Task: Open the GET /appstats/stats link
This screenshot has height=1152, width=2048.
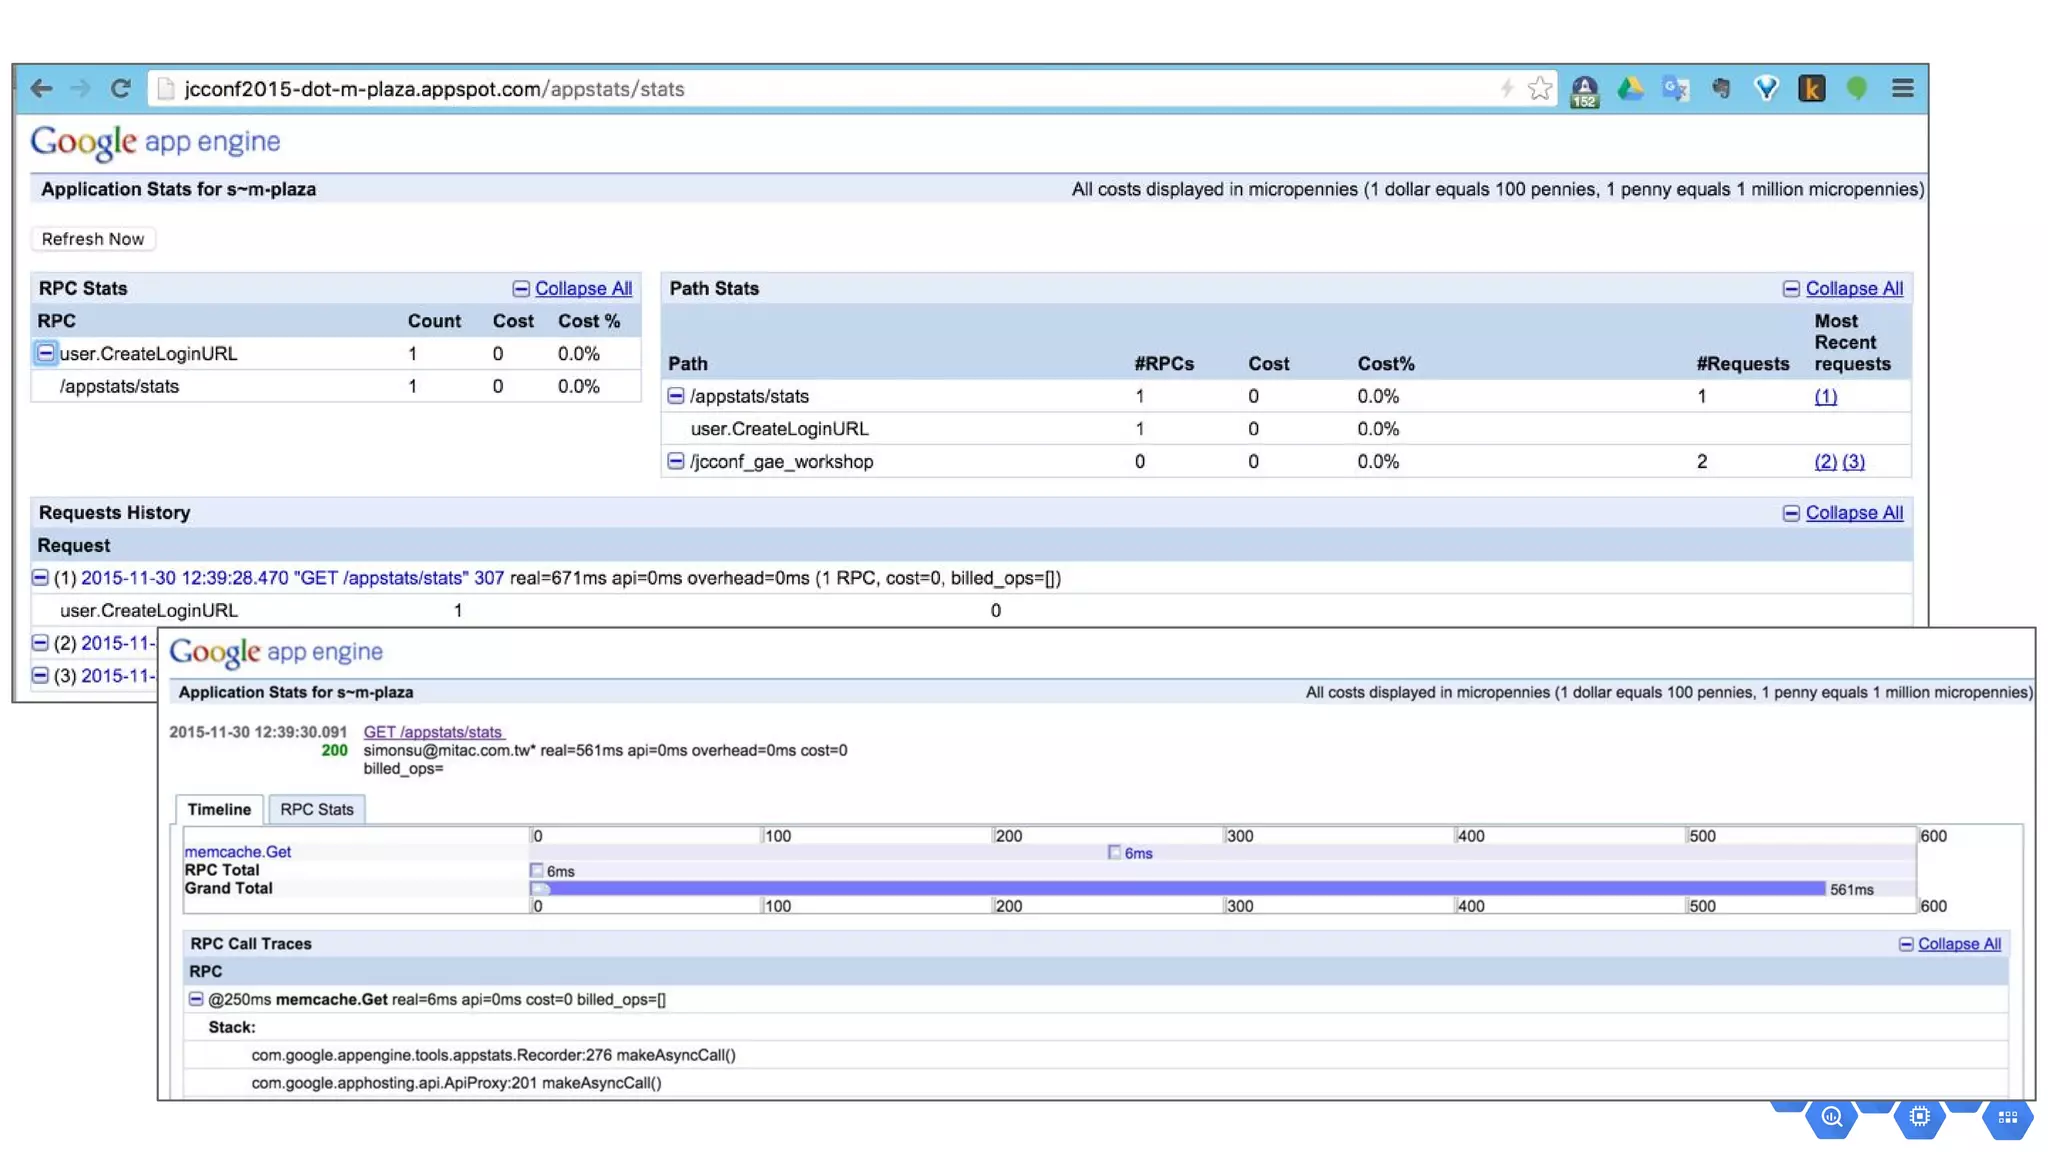Action: [x=433, y=732]
